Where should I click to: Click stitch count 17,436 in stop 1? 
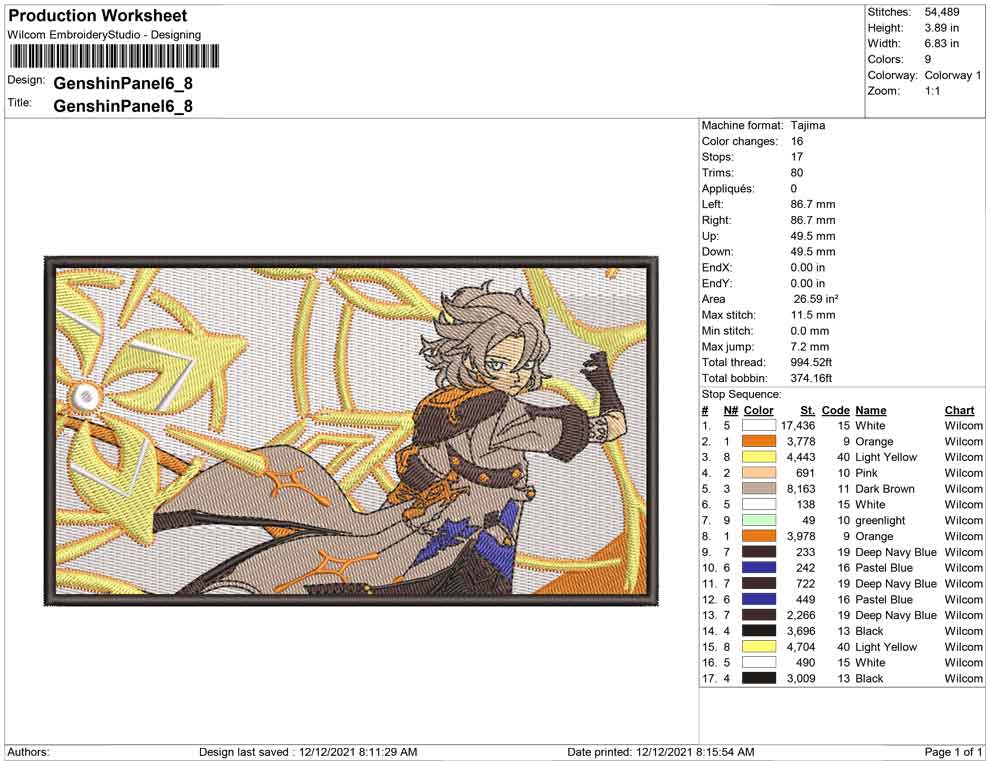798,426
